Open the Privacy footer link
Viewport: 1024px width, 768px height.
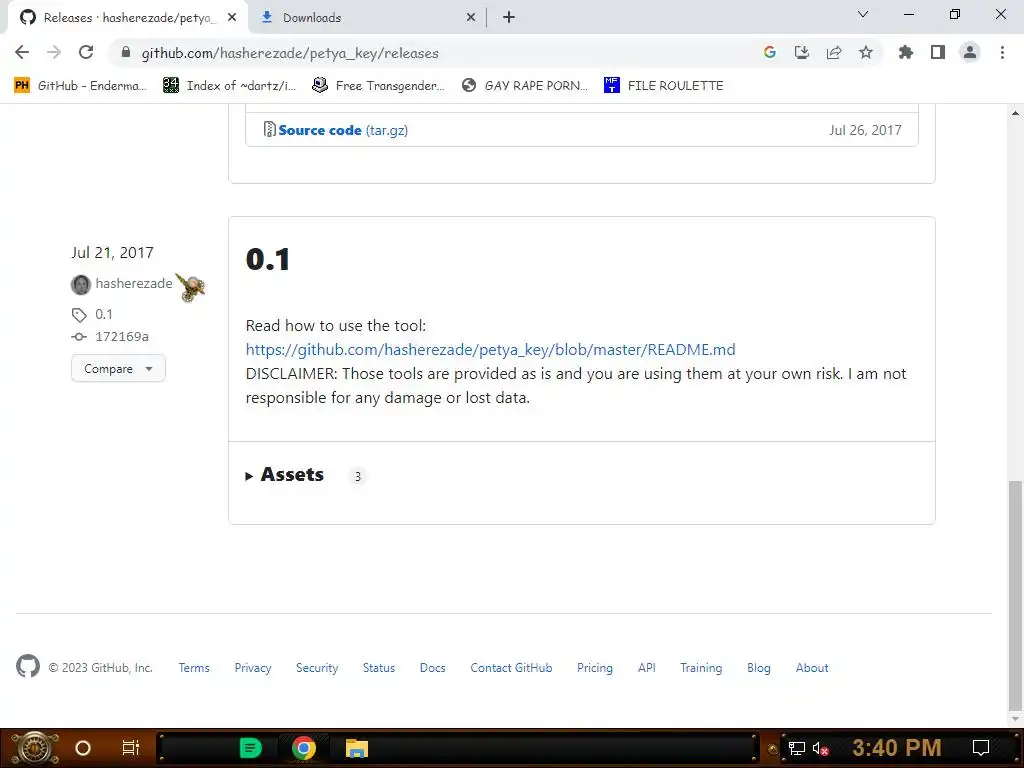point(253,667)
